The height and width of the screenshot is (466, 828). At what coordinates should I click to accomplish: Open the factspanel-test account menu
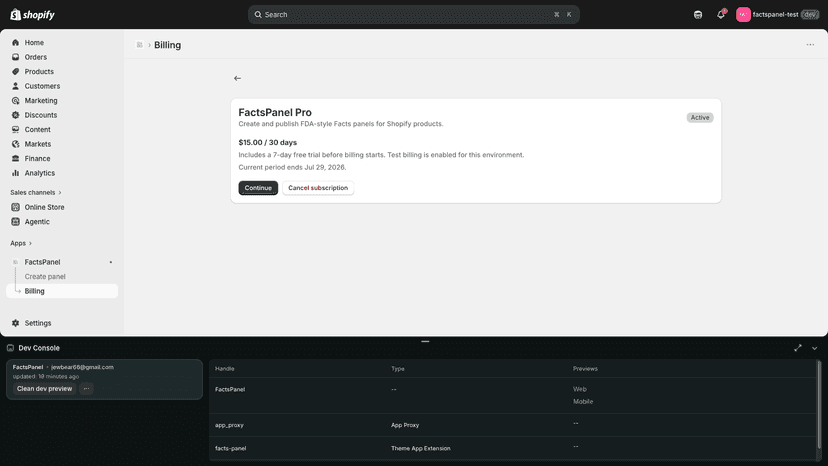click(x=777, y=14)
